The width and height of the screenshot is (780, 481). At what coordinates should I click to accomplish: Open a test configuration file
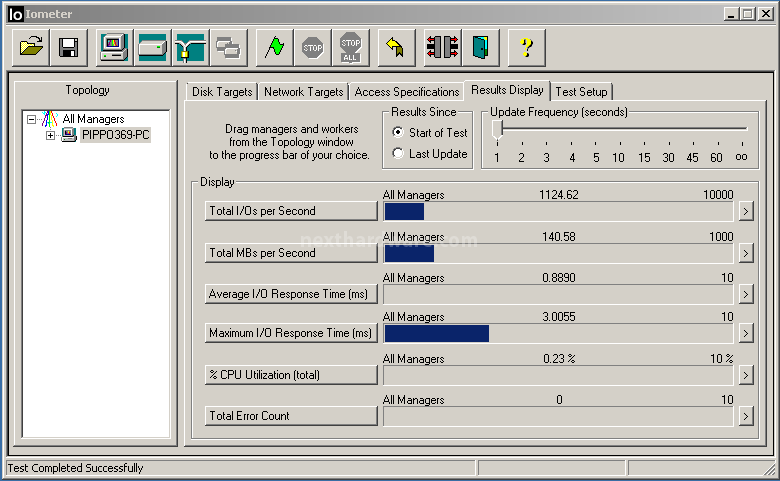(x=31, y=48)
